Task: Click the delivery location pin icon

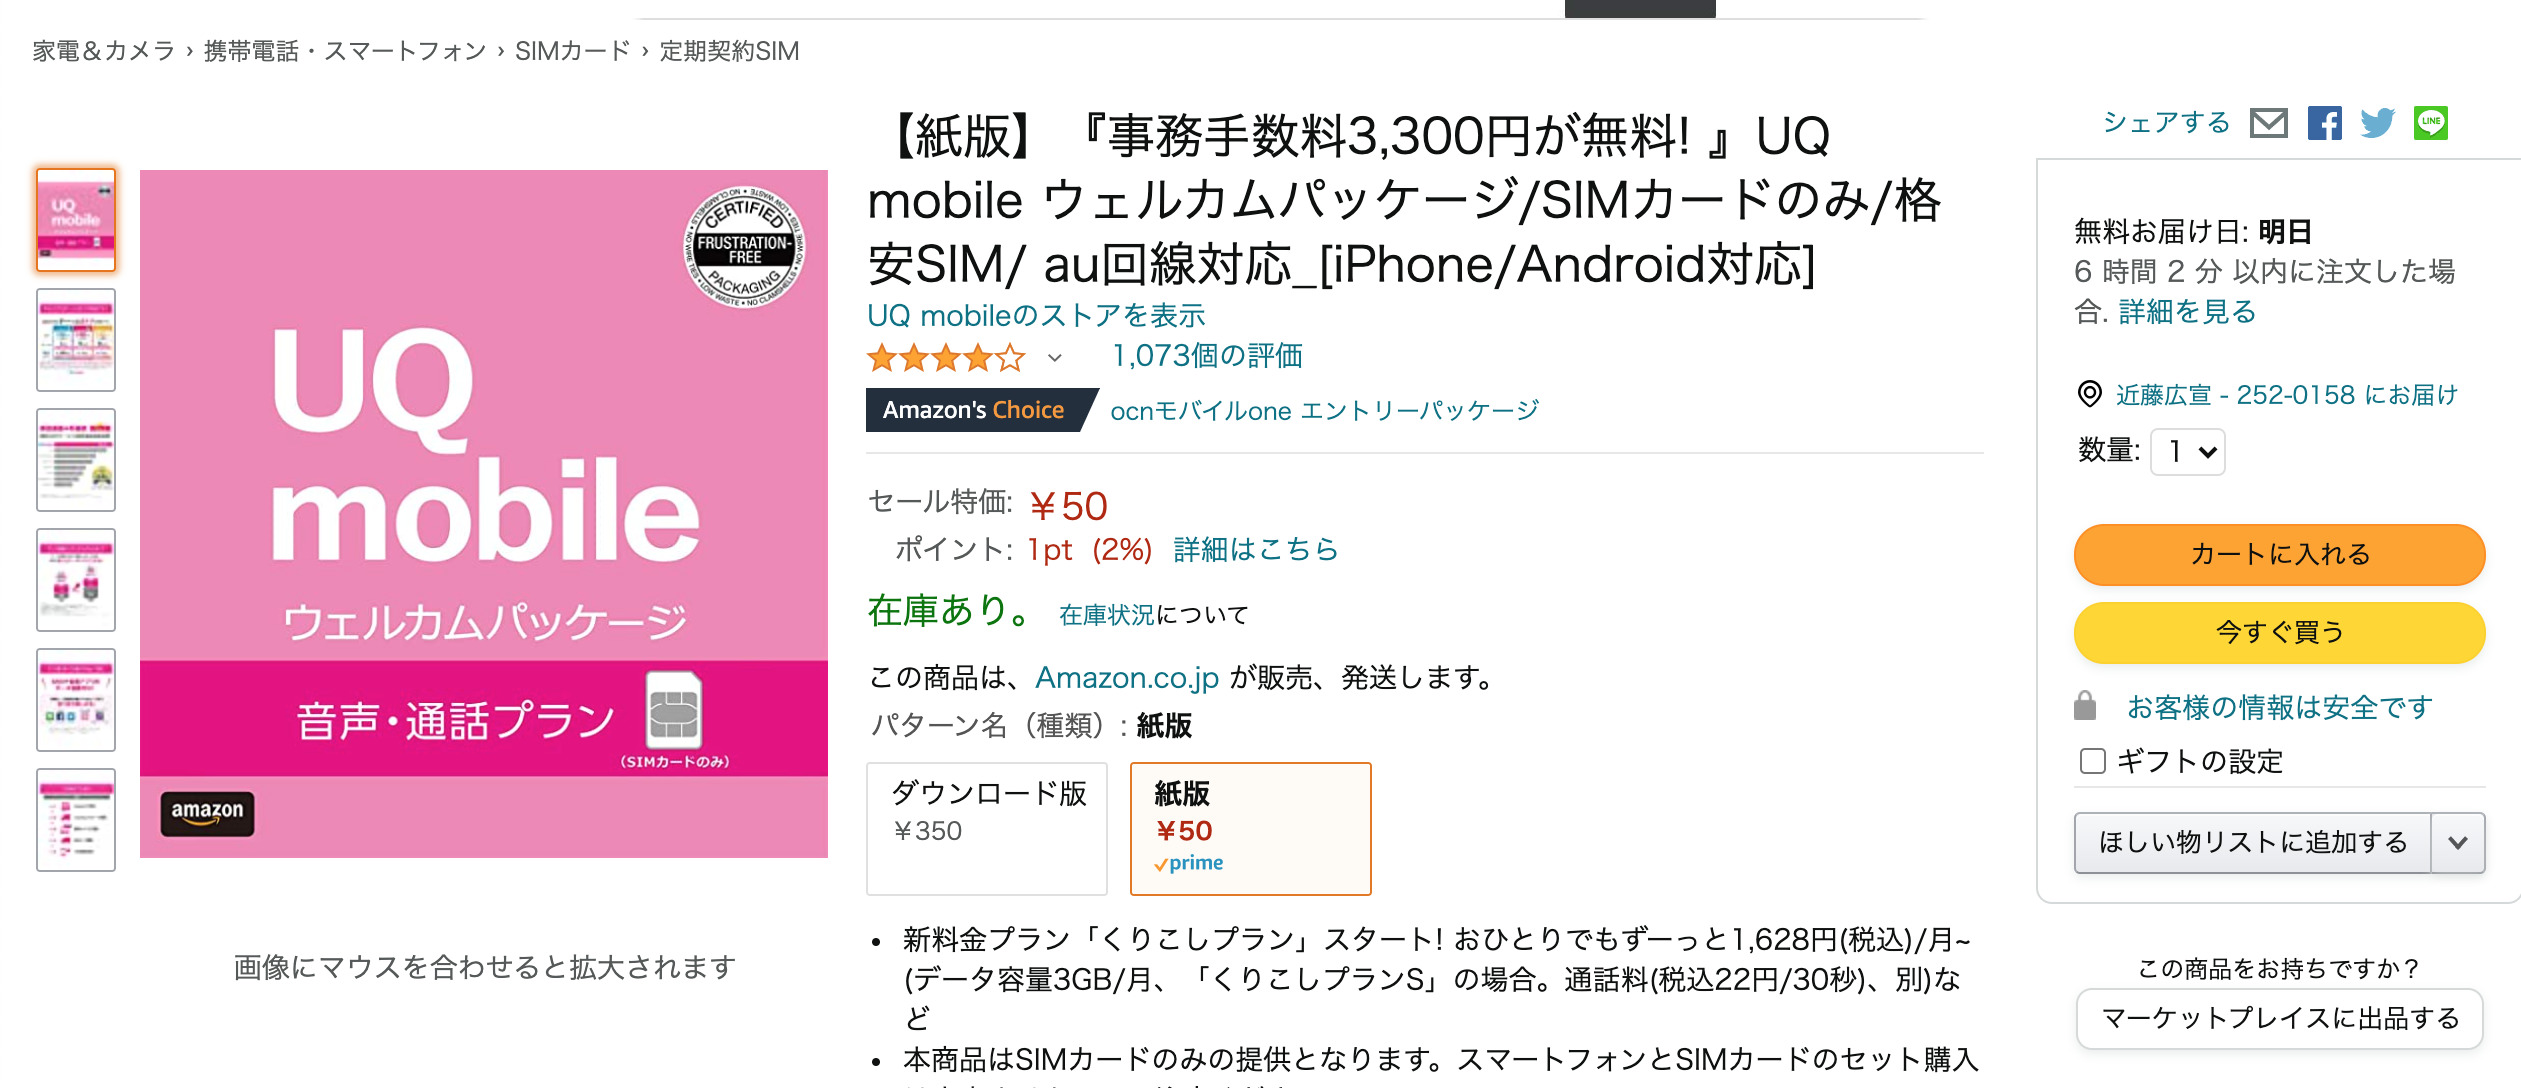Action: click(x=2089, y=394)
